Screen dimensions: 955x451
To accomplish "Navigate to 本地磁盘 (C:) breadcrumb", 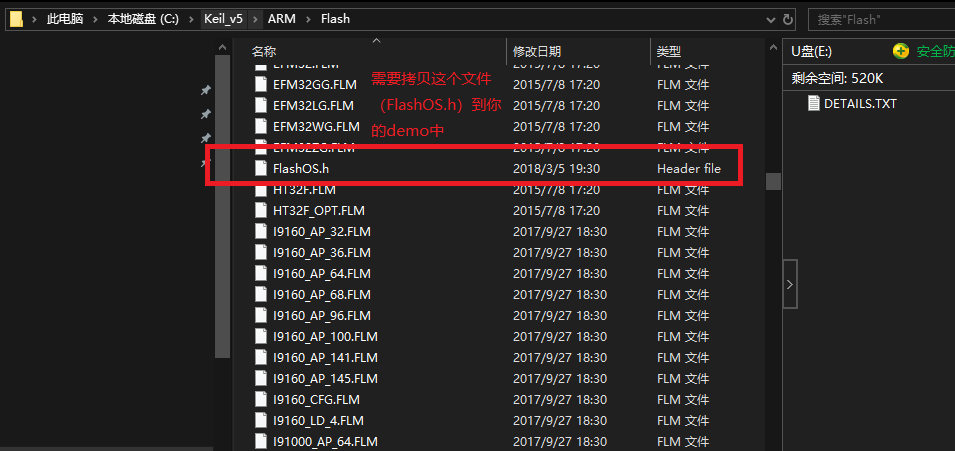I will [143, 19].
